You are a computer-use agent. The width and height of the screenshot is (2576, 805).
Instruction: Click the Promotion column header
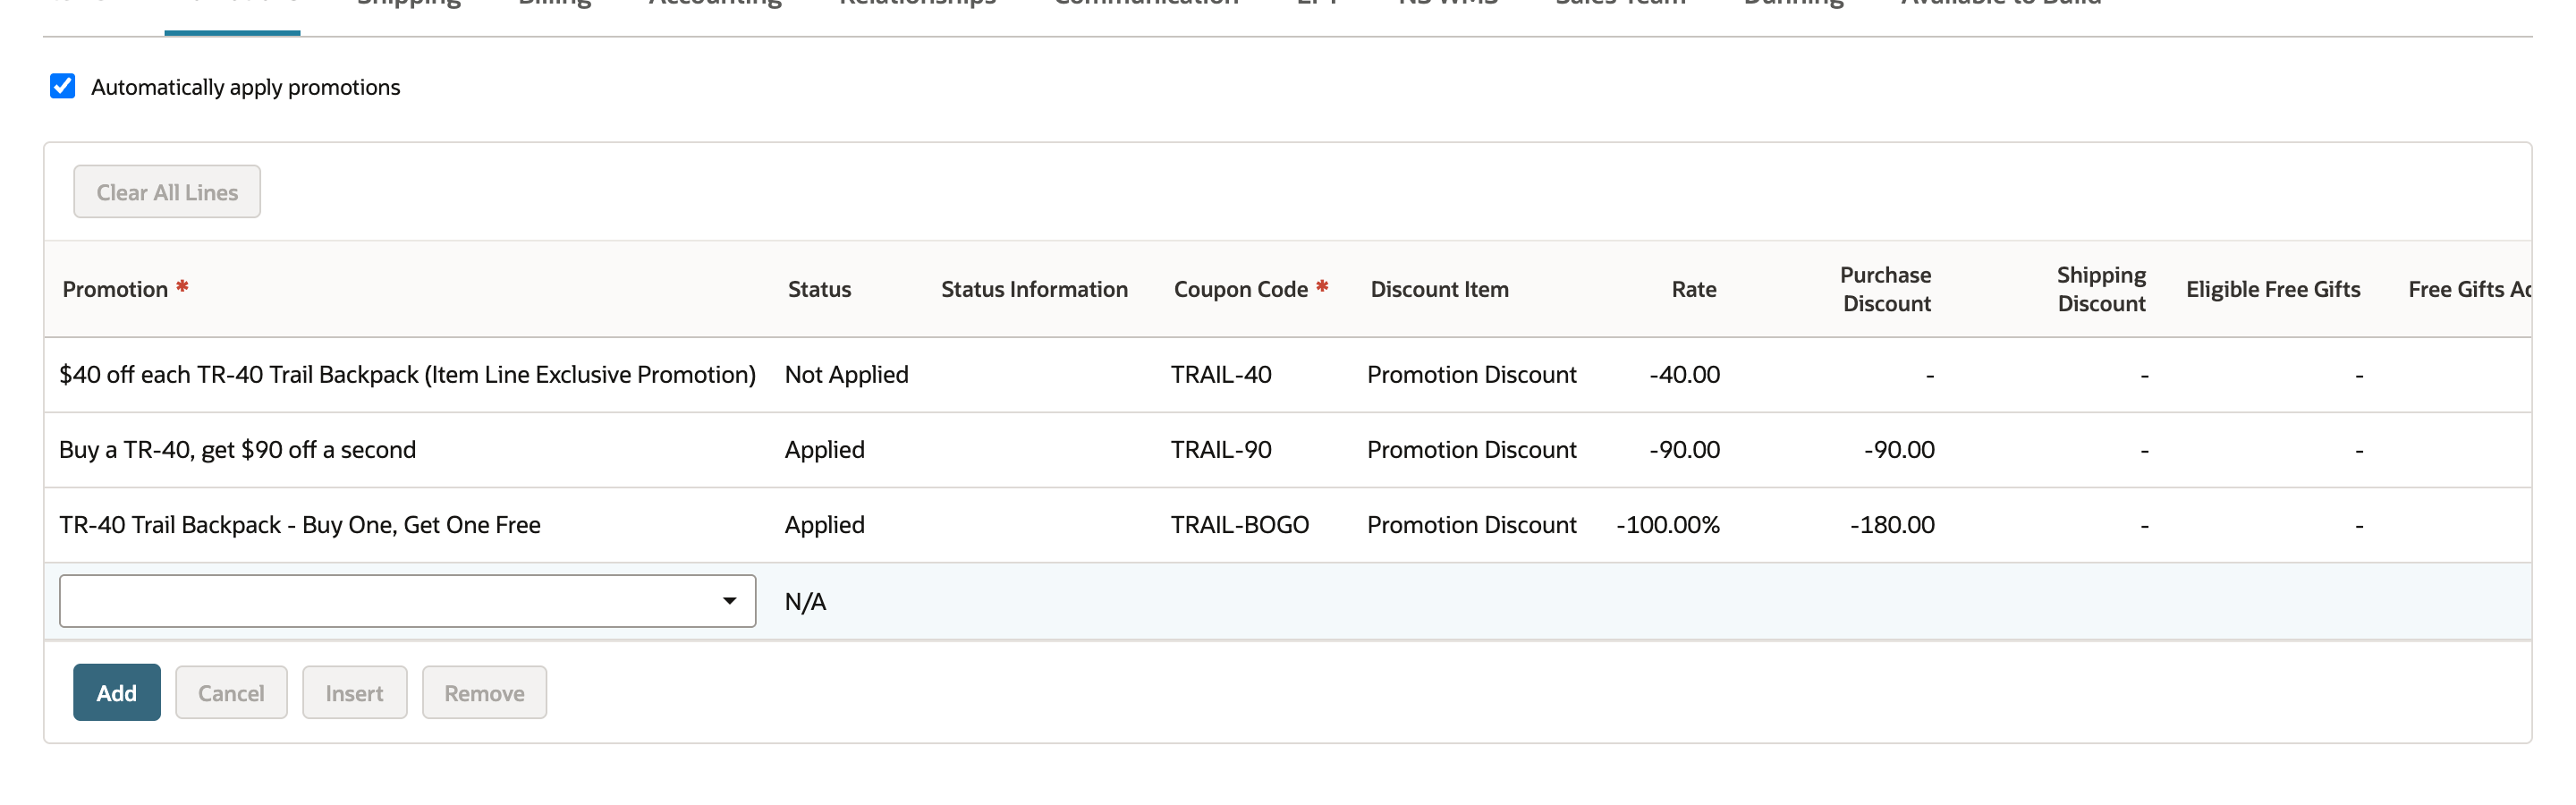(115, 290)
